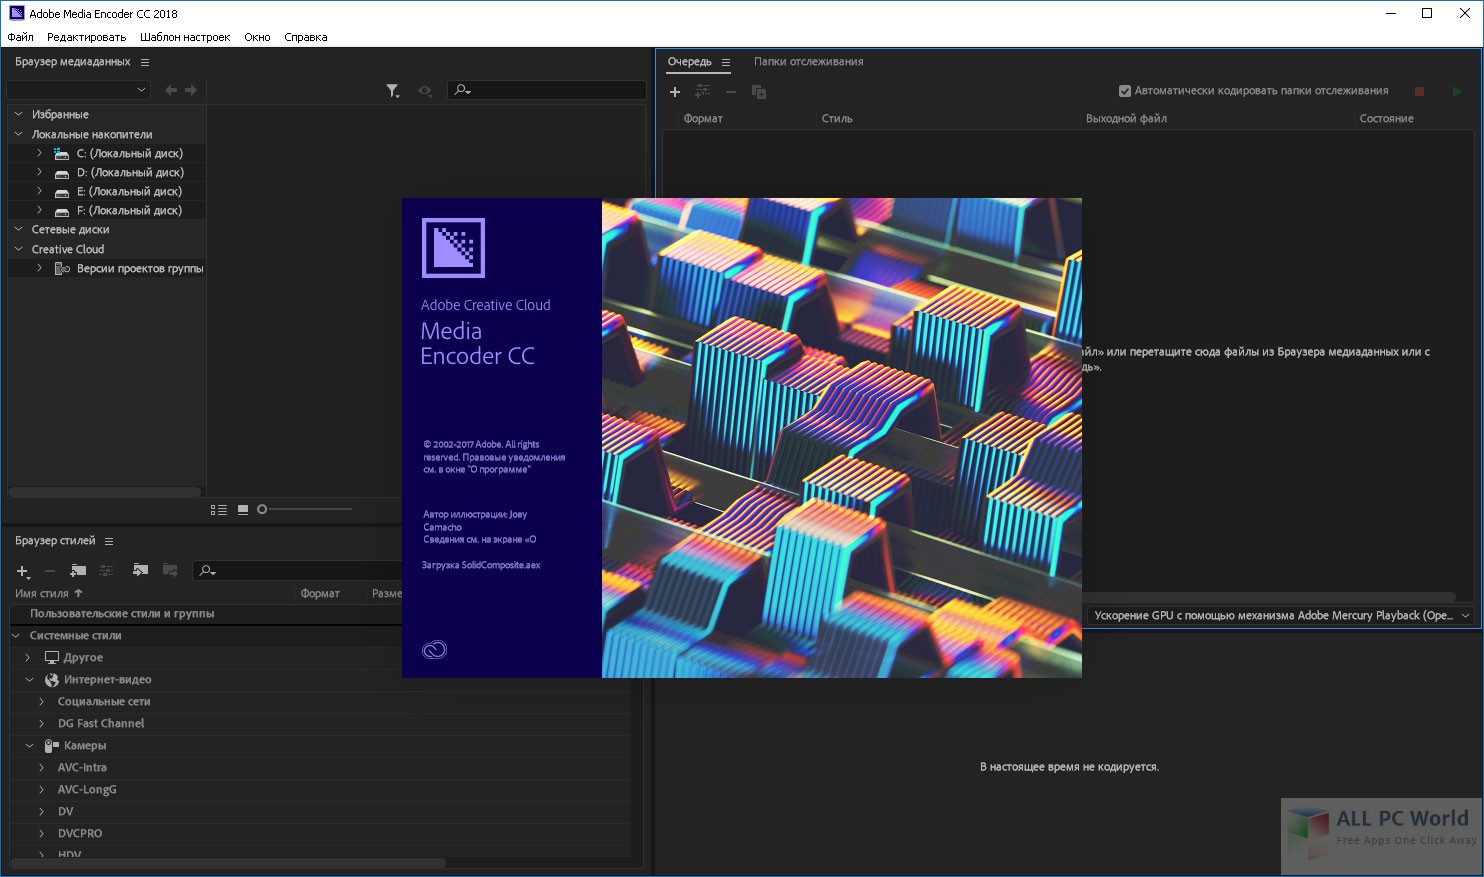Import presets into the Preset Browser
1484x877 pixels.
140,571
